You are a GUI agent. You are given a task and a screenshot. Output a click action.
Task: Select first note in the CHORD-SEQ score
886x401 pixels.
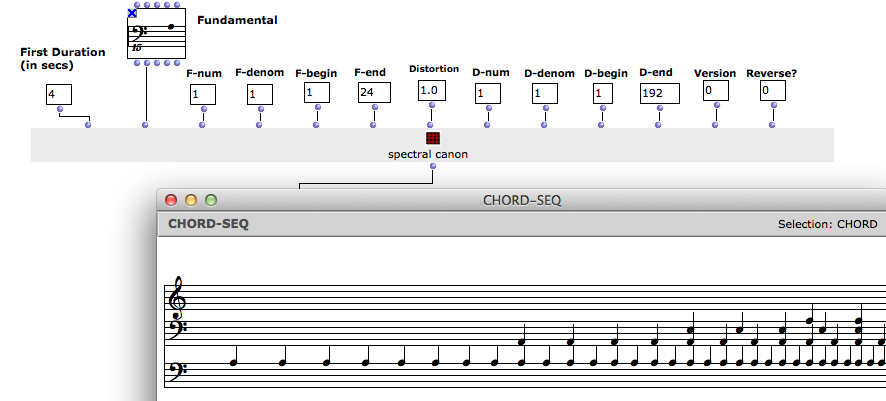click(x=234, y=362)
